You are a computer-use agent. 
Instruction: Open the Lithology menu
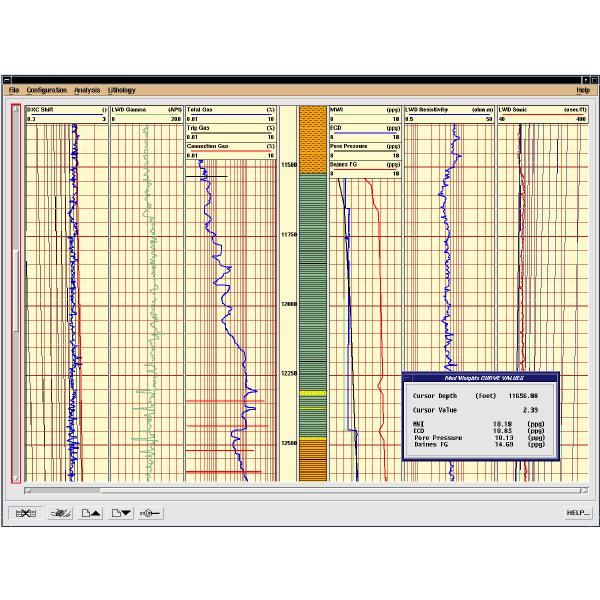121,90
